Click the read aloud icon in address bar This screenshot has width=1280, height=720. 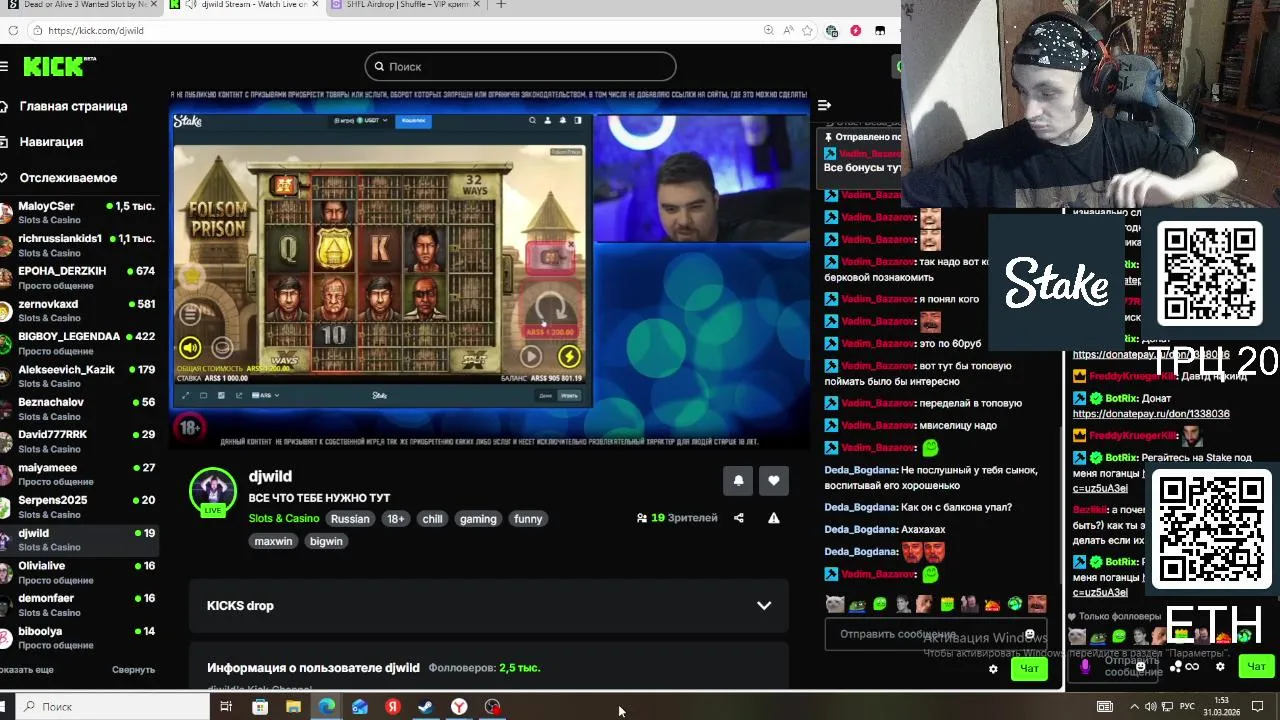pos(788,30)
